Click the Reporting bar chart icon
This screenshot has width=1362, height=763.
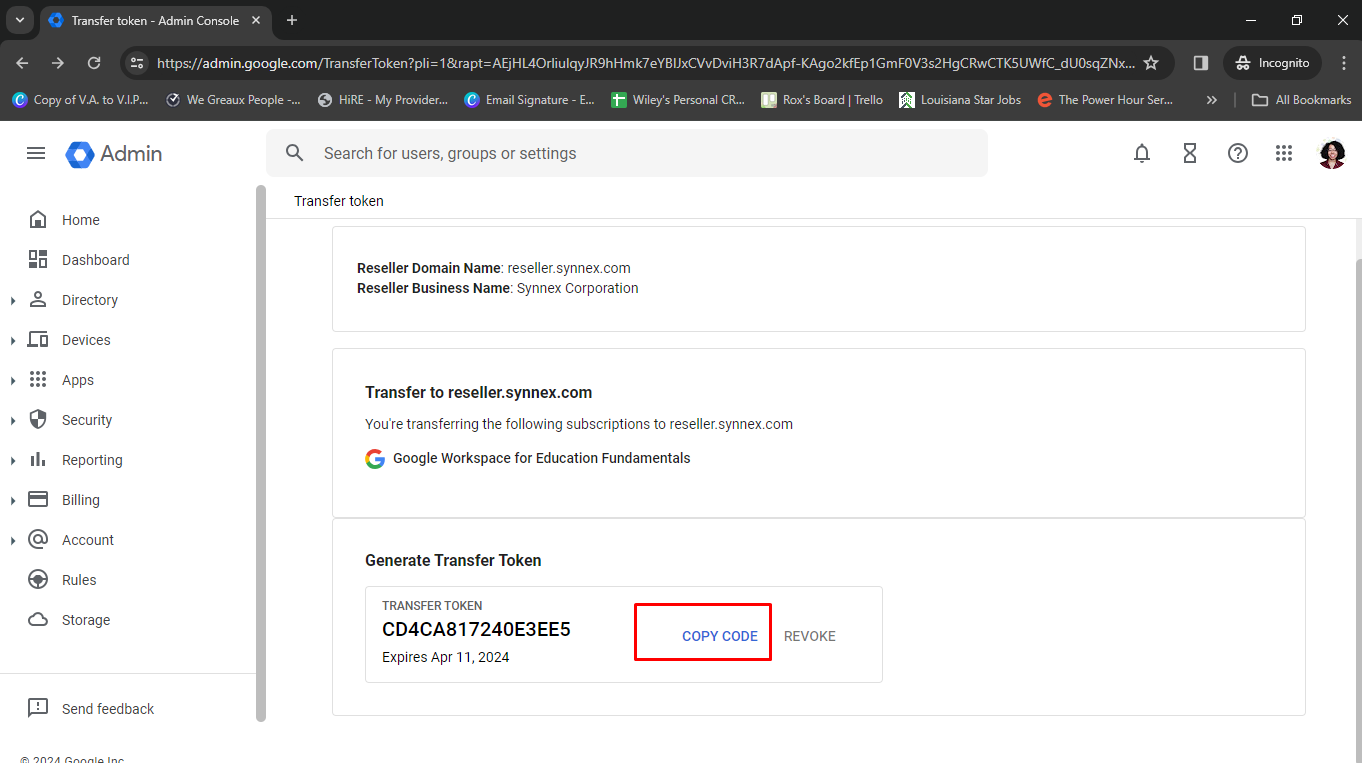(38, 460)
